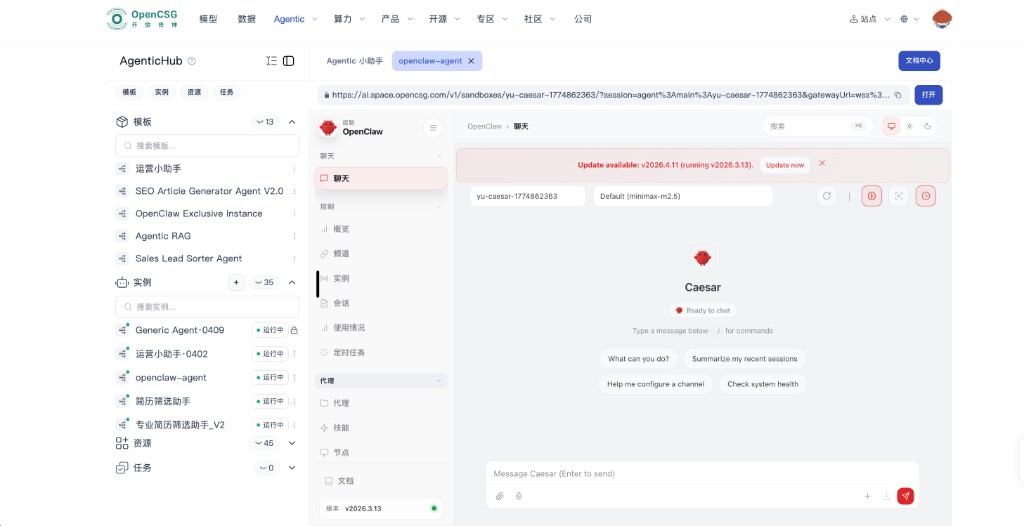Switch to Agentic 小助手 tab
Screen dimensions: 1024x526
pos(355,61)
